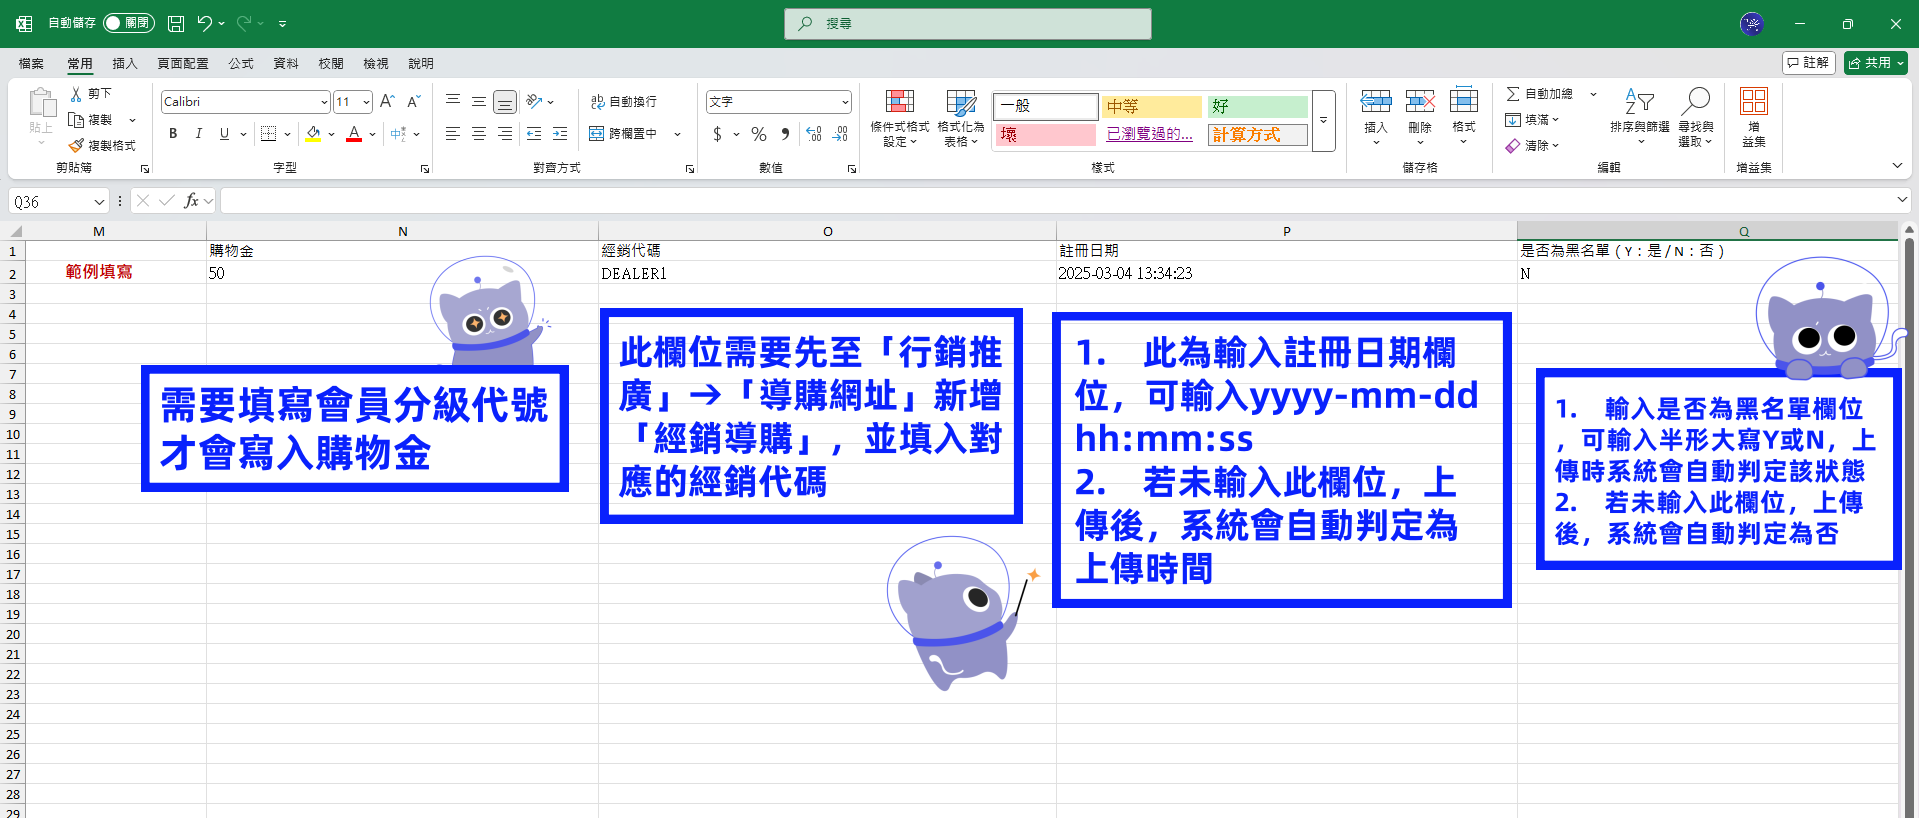Apply the yellow fill color bucket
Screen dimensions: 1919x818
click(314, 133)
